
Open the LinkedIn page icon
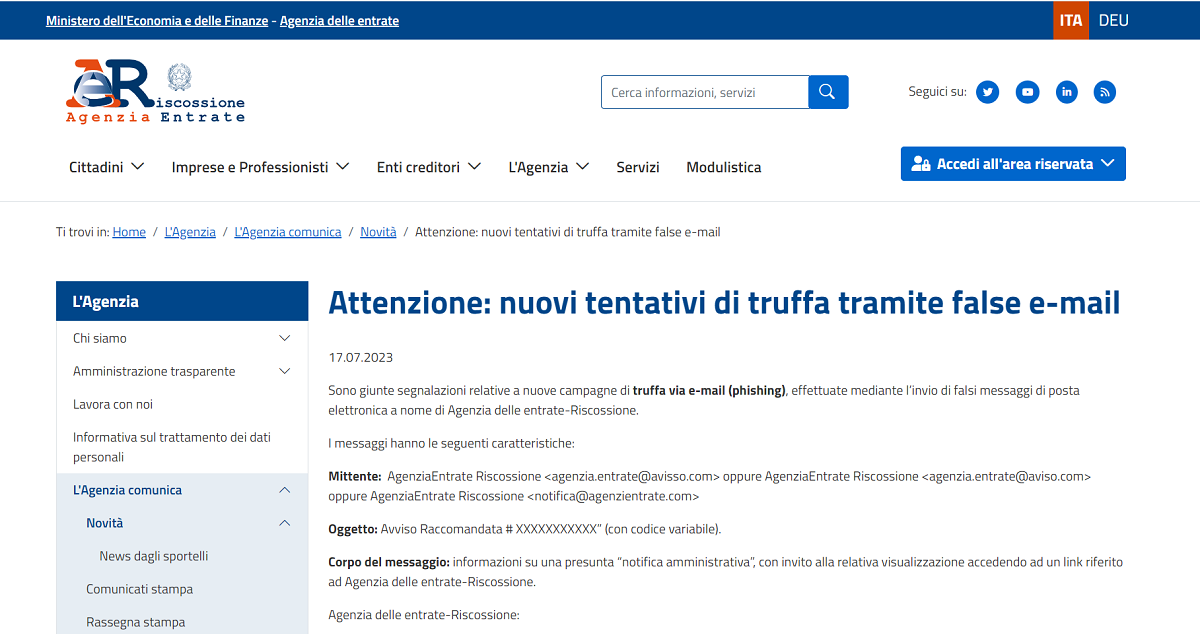1066,92
